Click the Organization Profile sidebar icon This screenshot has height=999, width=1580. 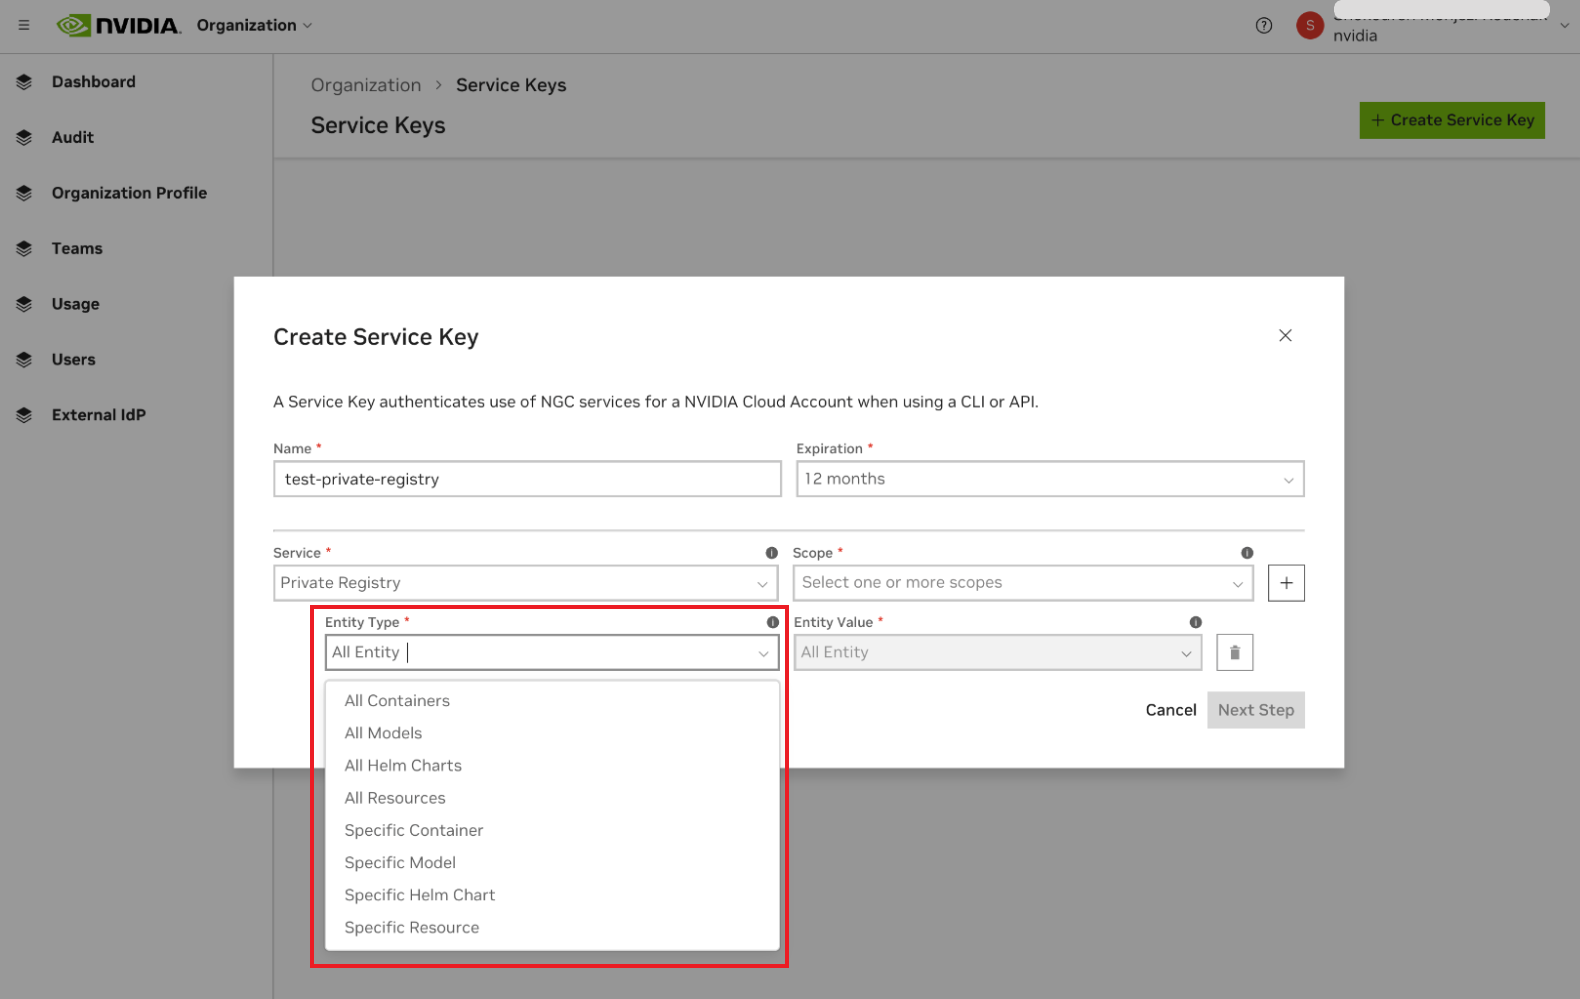coord(24,193)
